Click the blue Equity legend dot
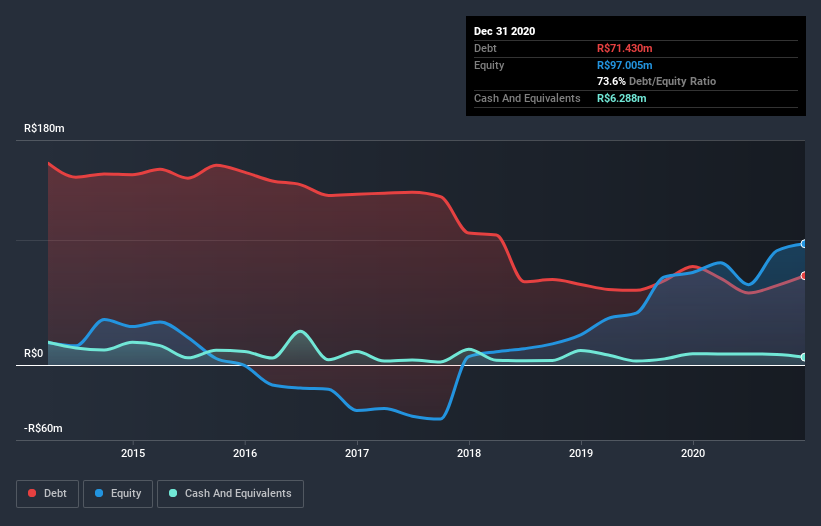Screen dimensions: 821x526 click(x=99, y=493)
